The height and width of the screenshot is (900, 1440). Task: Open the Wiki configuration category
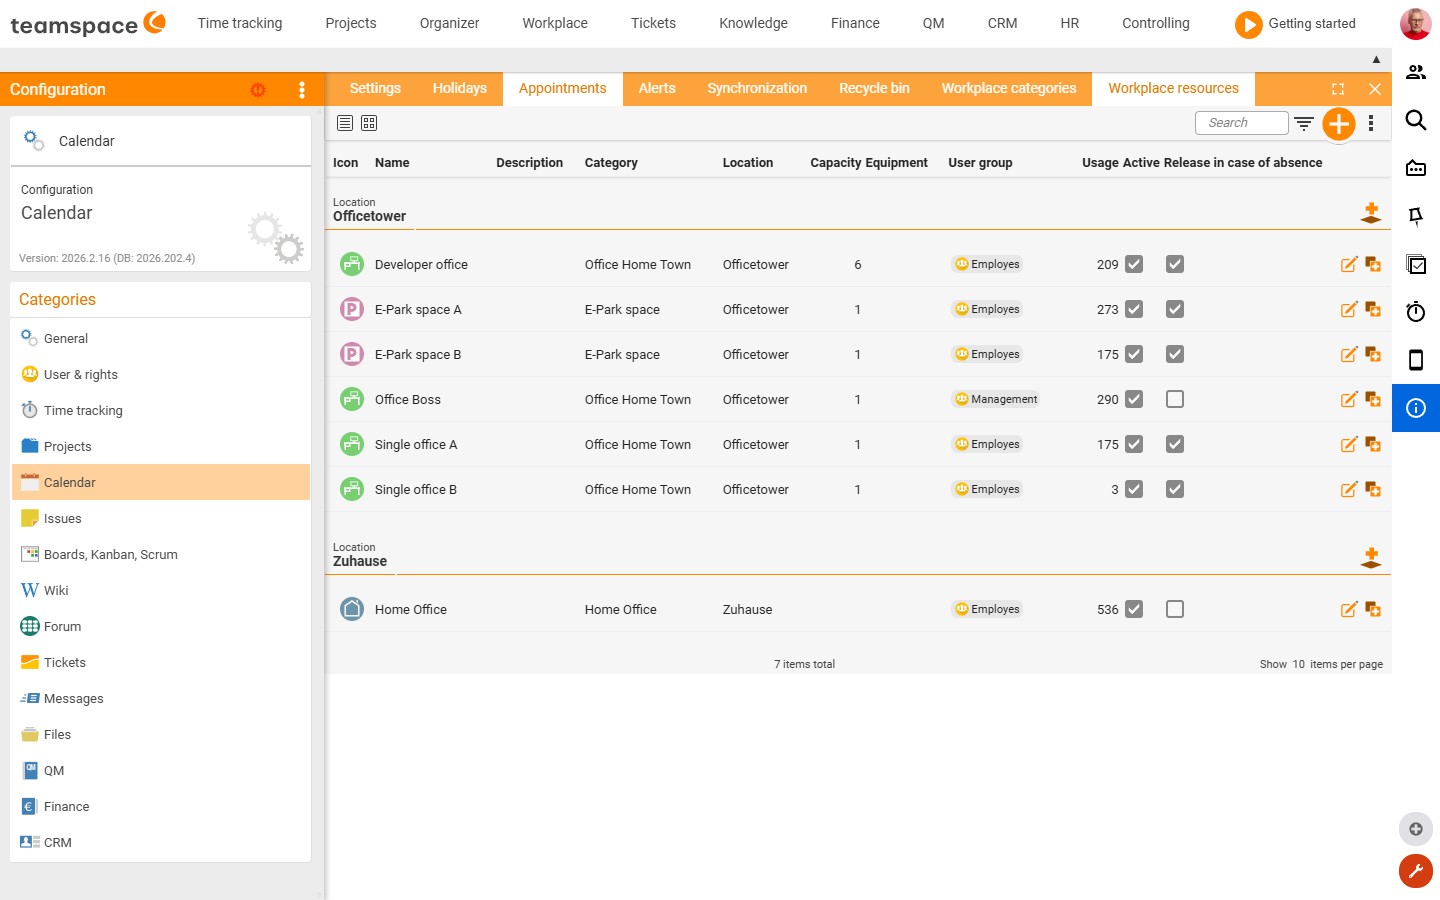pos(161,590)
